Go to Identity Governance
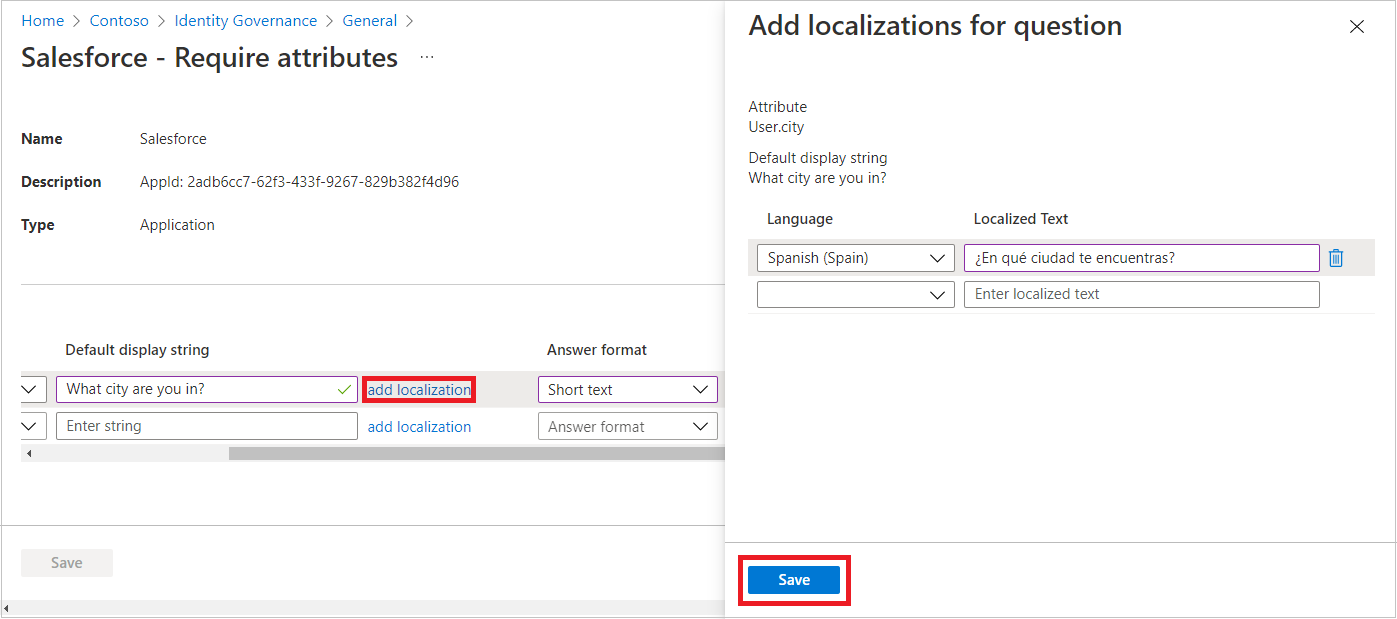Viewport: 1397px width, 619px height. [245, 20]
